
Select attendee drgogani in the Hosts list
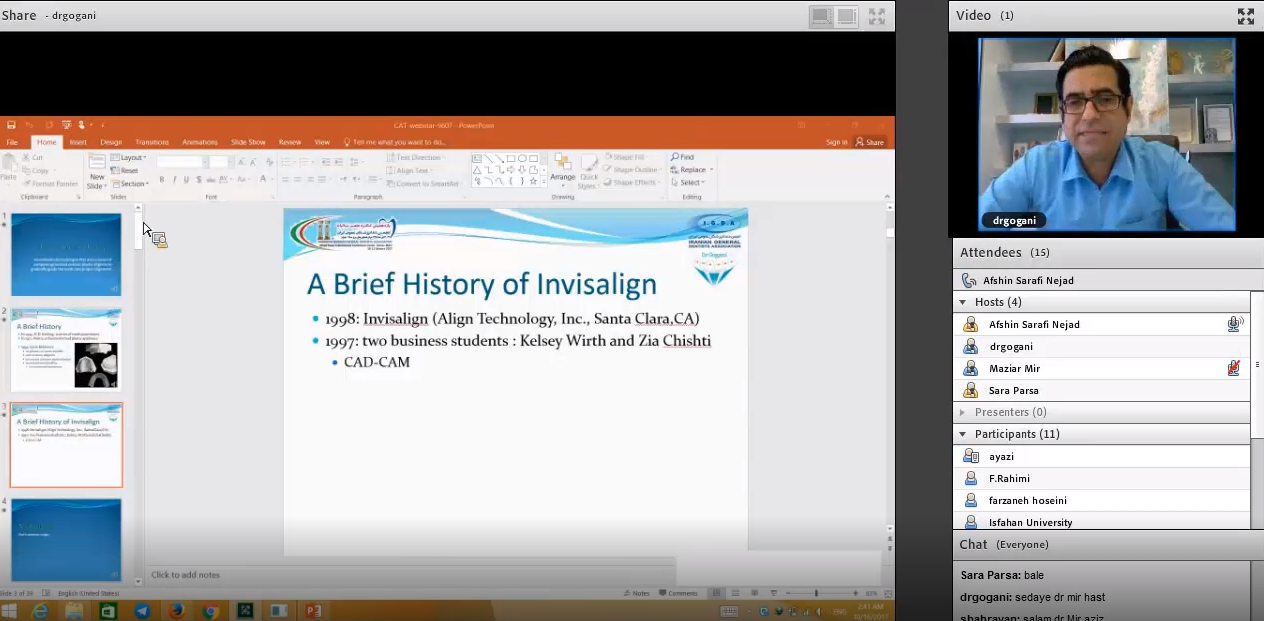[1101, 346]
